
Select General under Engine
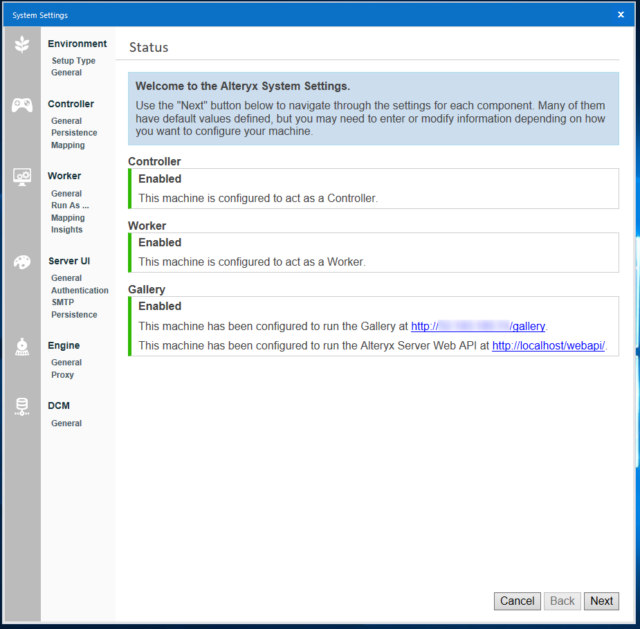[66, 362]
